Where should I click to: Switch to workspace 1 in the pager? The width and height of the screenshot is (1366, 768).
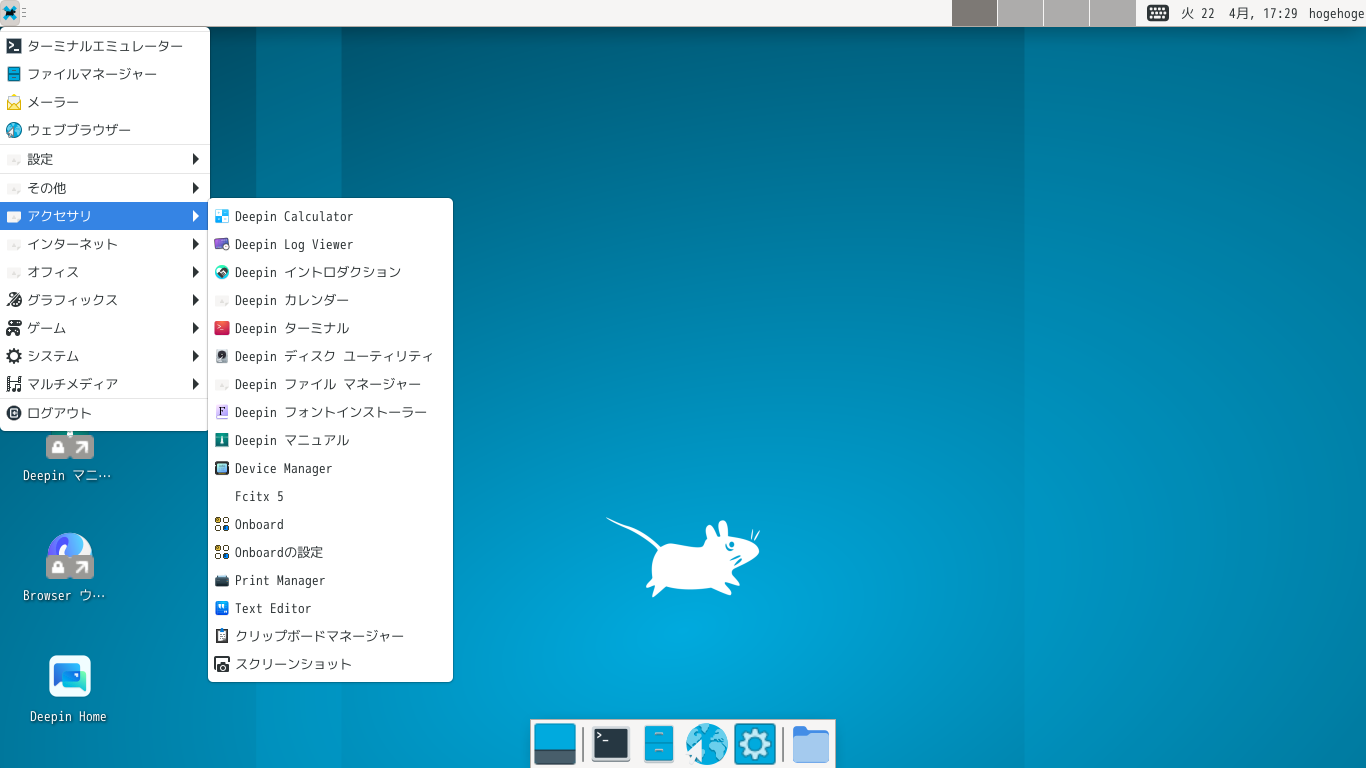pyautogui.click(x=974, y=13)
